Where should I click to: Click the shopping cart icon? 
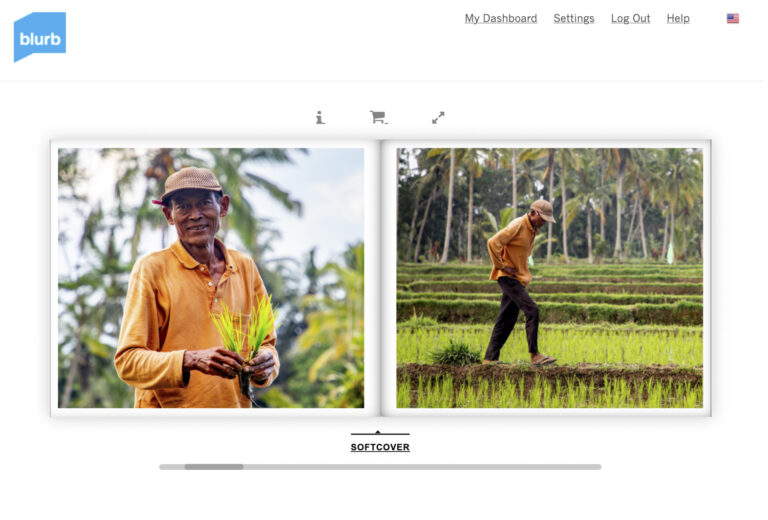click(x=378, y=117)
